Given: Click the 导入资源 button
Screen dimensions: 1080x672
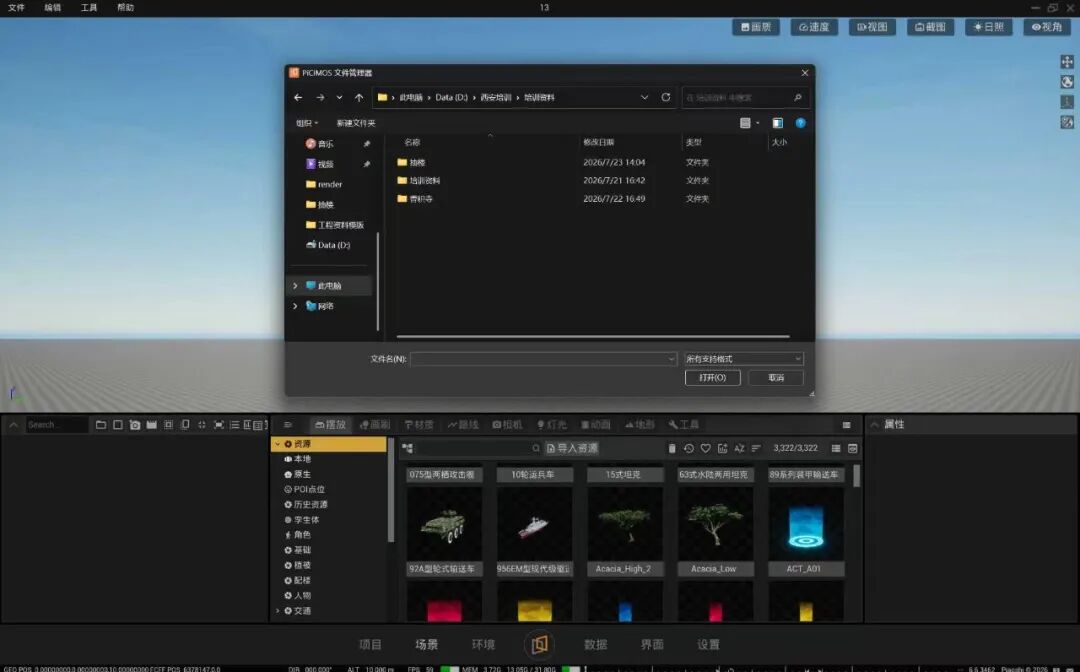Looking at the screenshot, I should click(572, 448).
